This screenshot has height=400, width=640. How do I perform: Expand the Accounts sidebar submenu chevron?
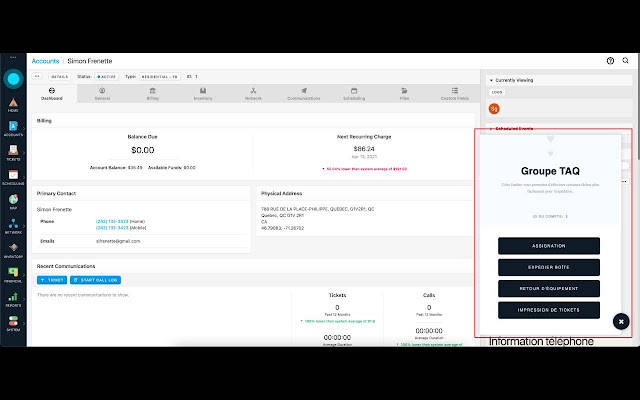pyautogui.click(x=24, y=129)
